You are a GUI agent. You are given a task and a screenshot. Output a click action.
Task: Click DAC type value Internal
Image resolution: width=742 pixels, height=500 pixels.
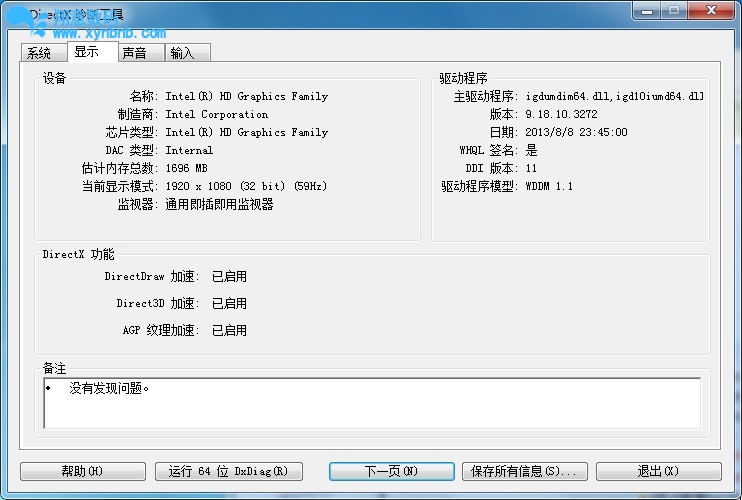[x=189, y=150]
